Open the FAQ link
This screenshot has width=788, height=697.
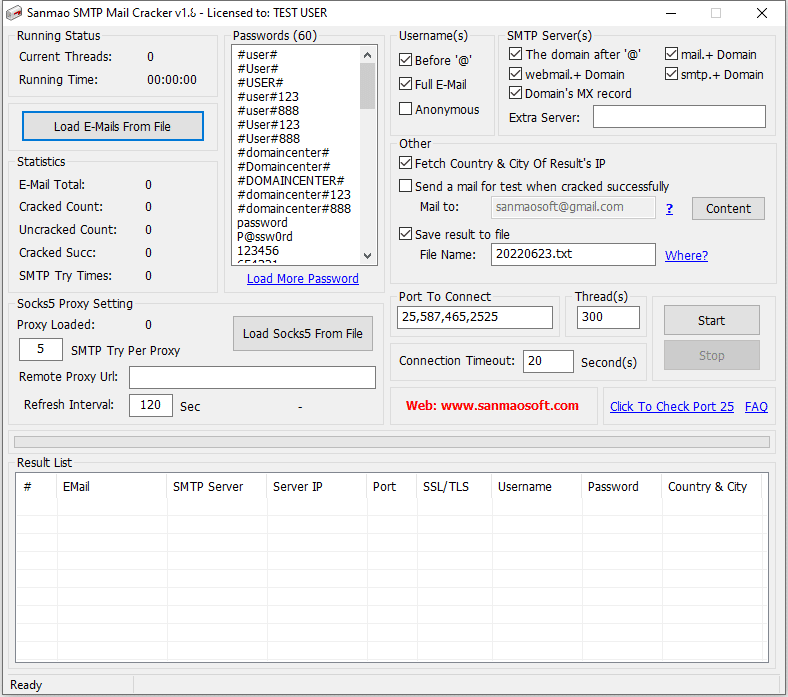coord(756,406)
